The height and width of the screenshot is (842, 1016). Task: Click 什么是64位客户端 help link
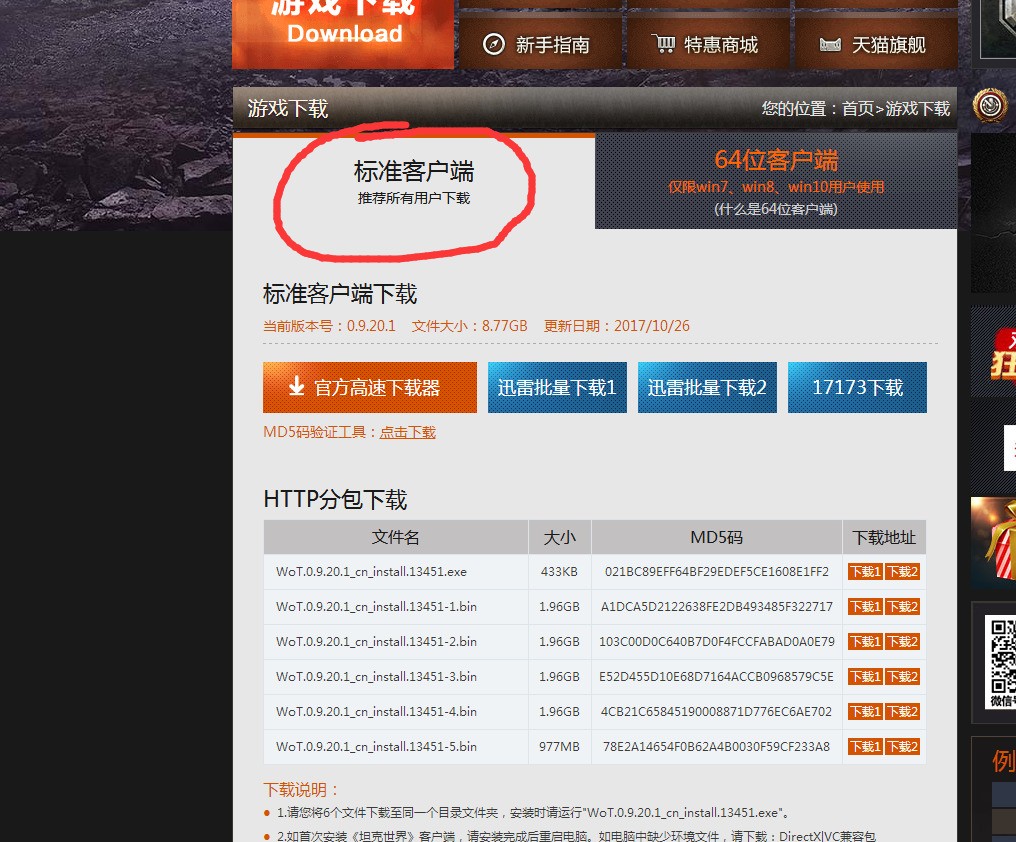[776, 209]
